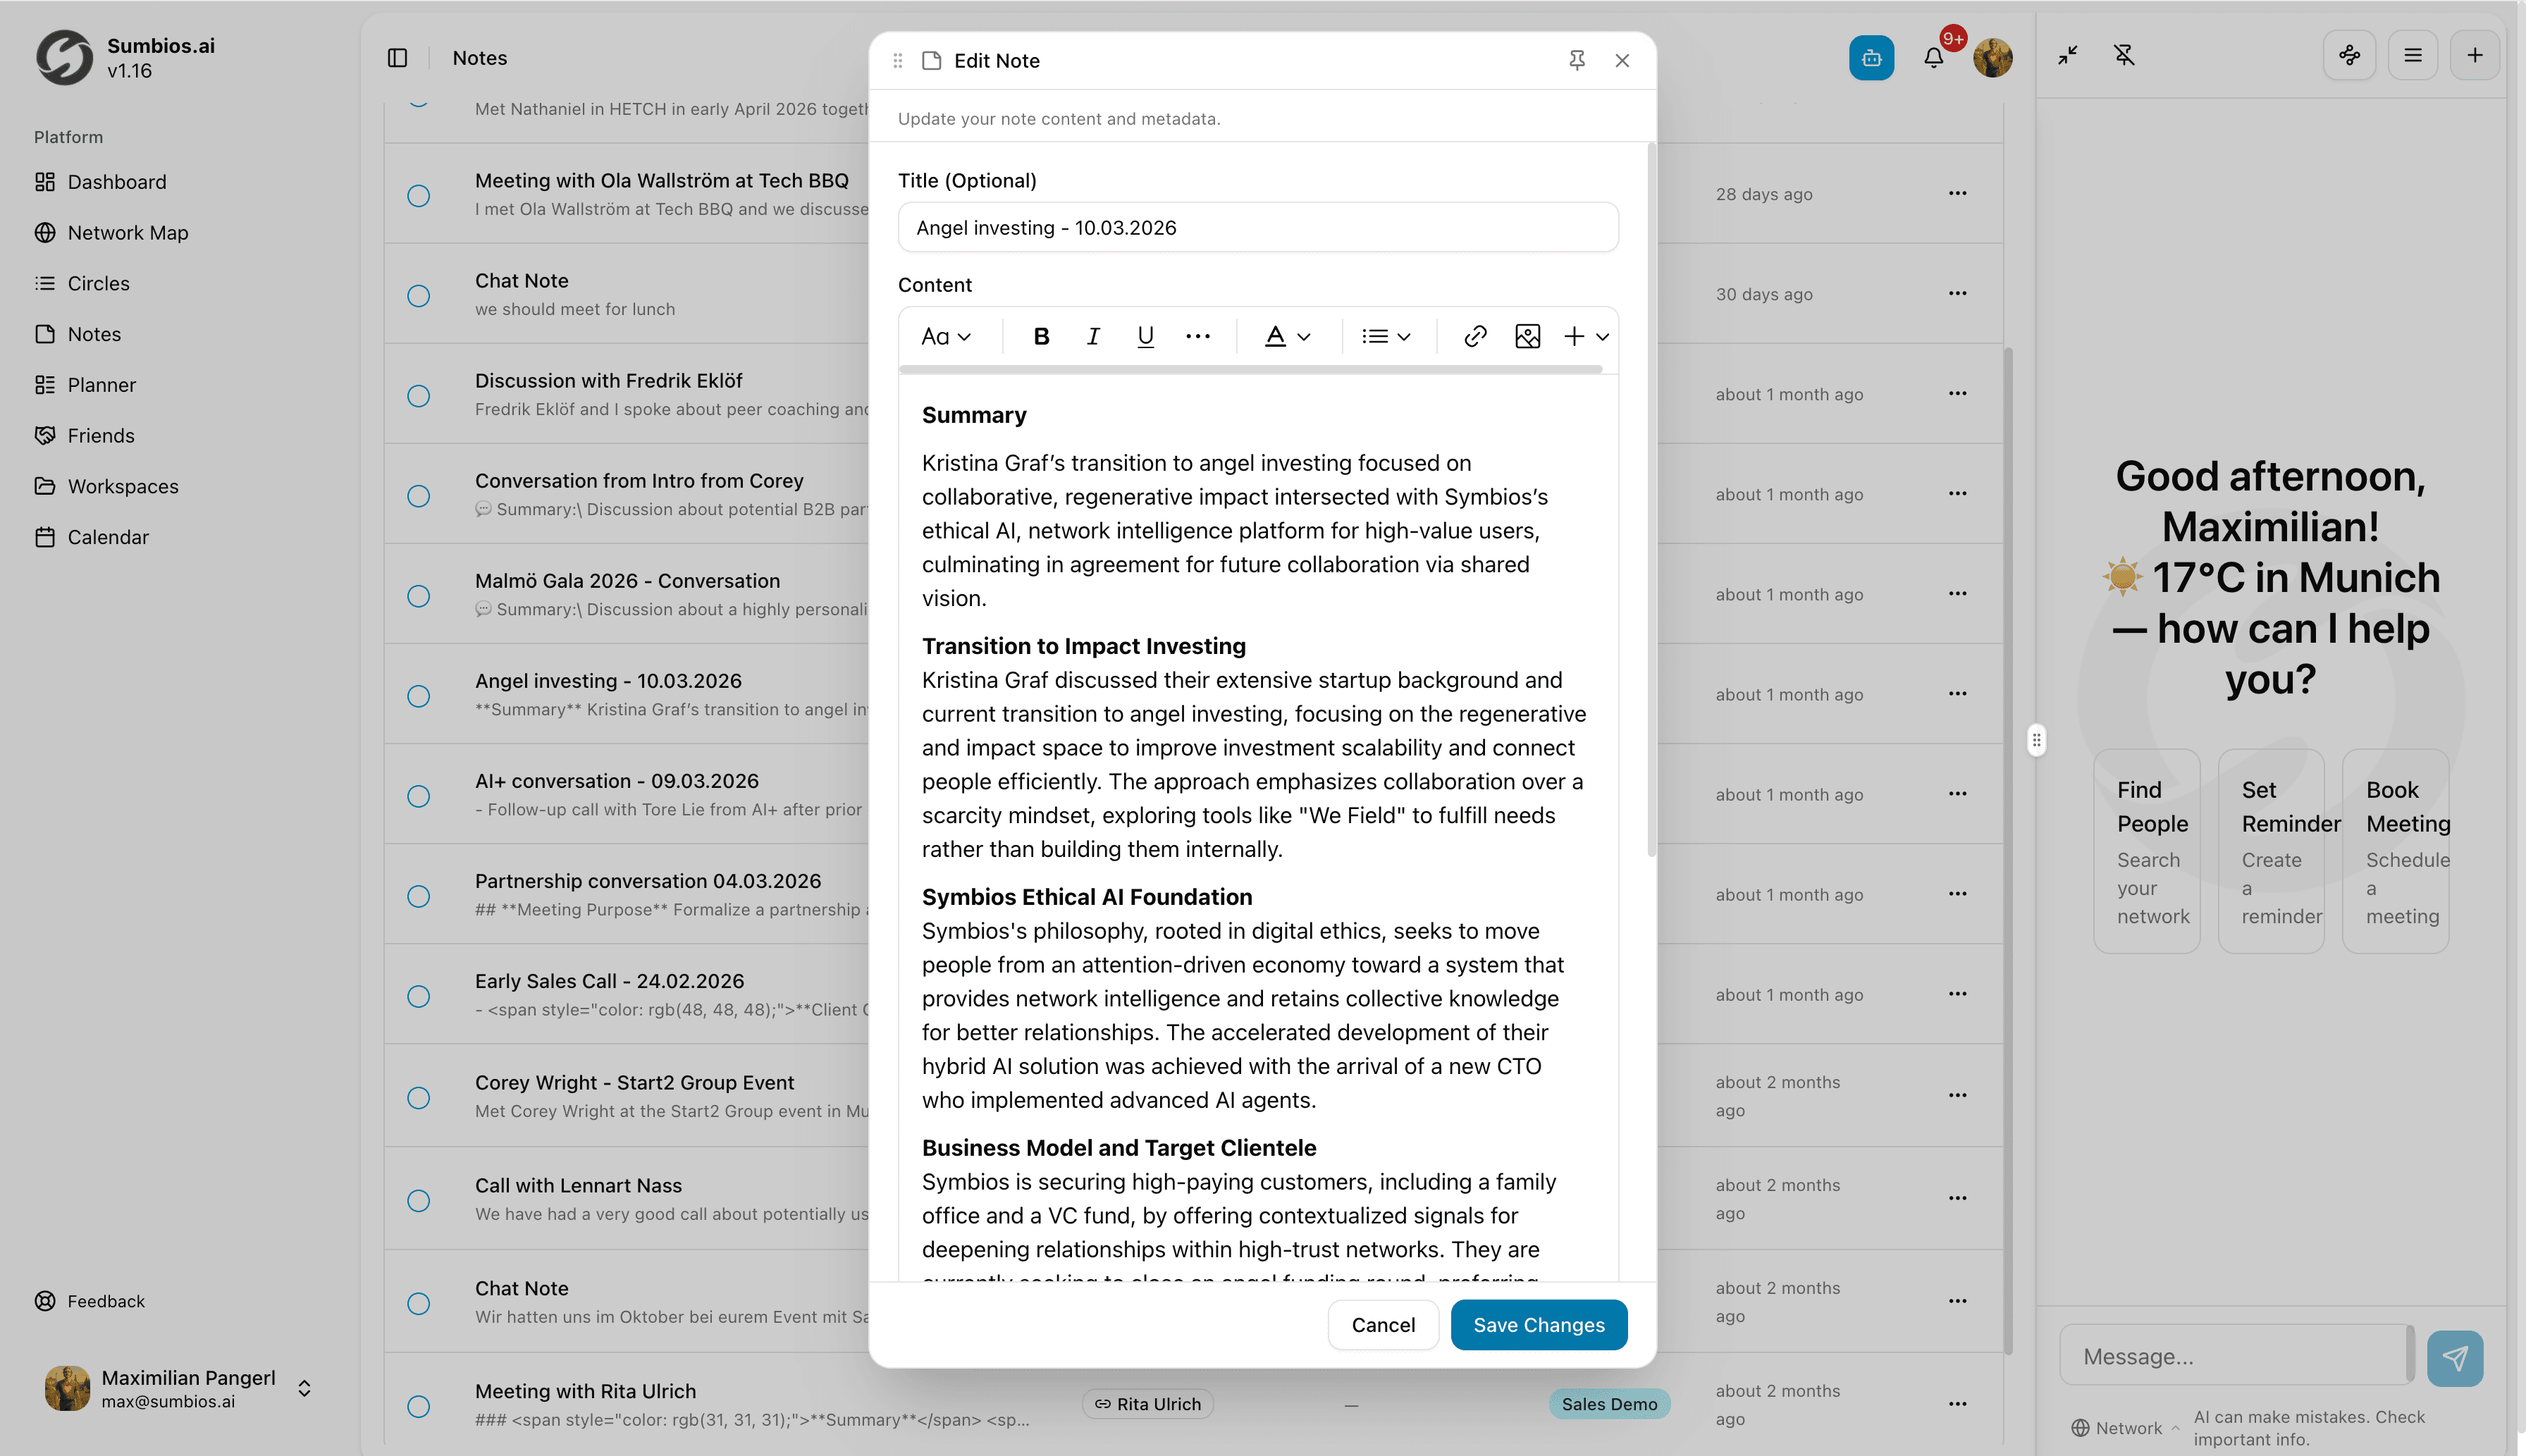2526x1456 pixels.
Task: Click the Save Changes button
Action: click(1538, 1325)
